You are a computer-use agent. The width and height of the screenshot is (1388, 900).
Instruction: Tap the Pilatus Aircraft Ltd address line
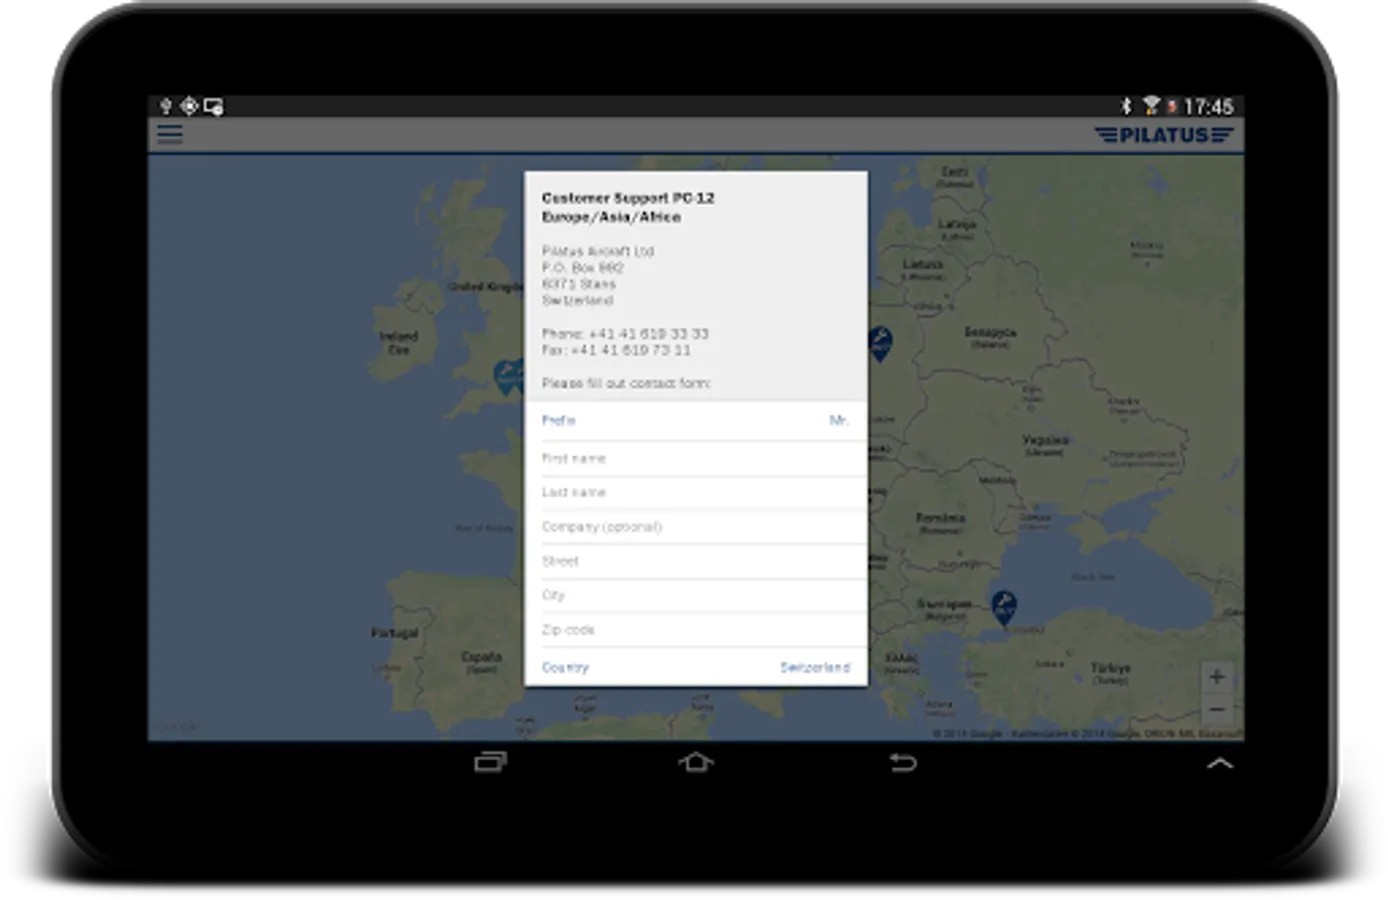coord(598,251)
